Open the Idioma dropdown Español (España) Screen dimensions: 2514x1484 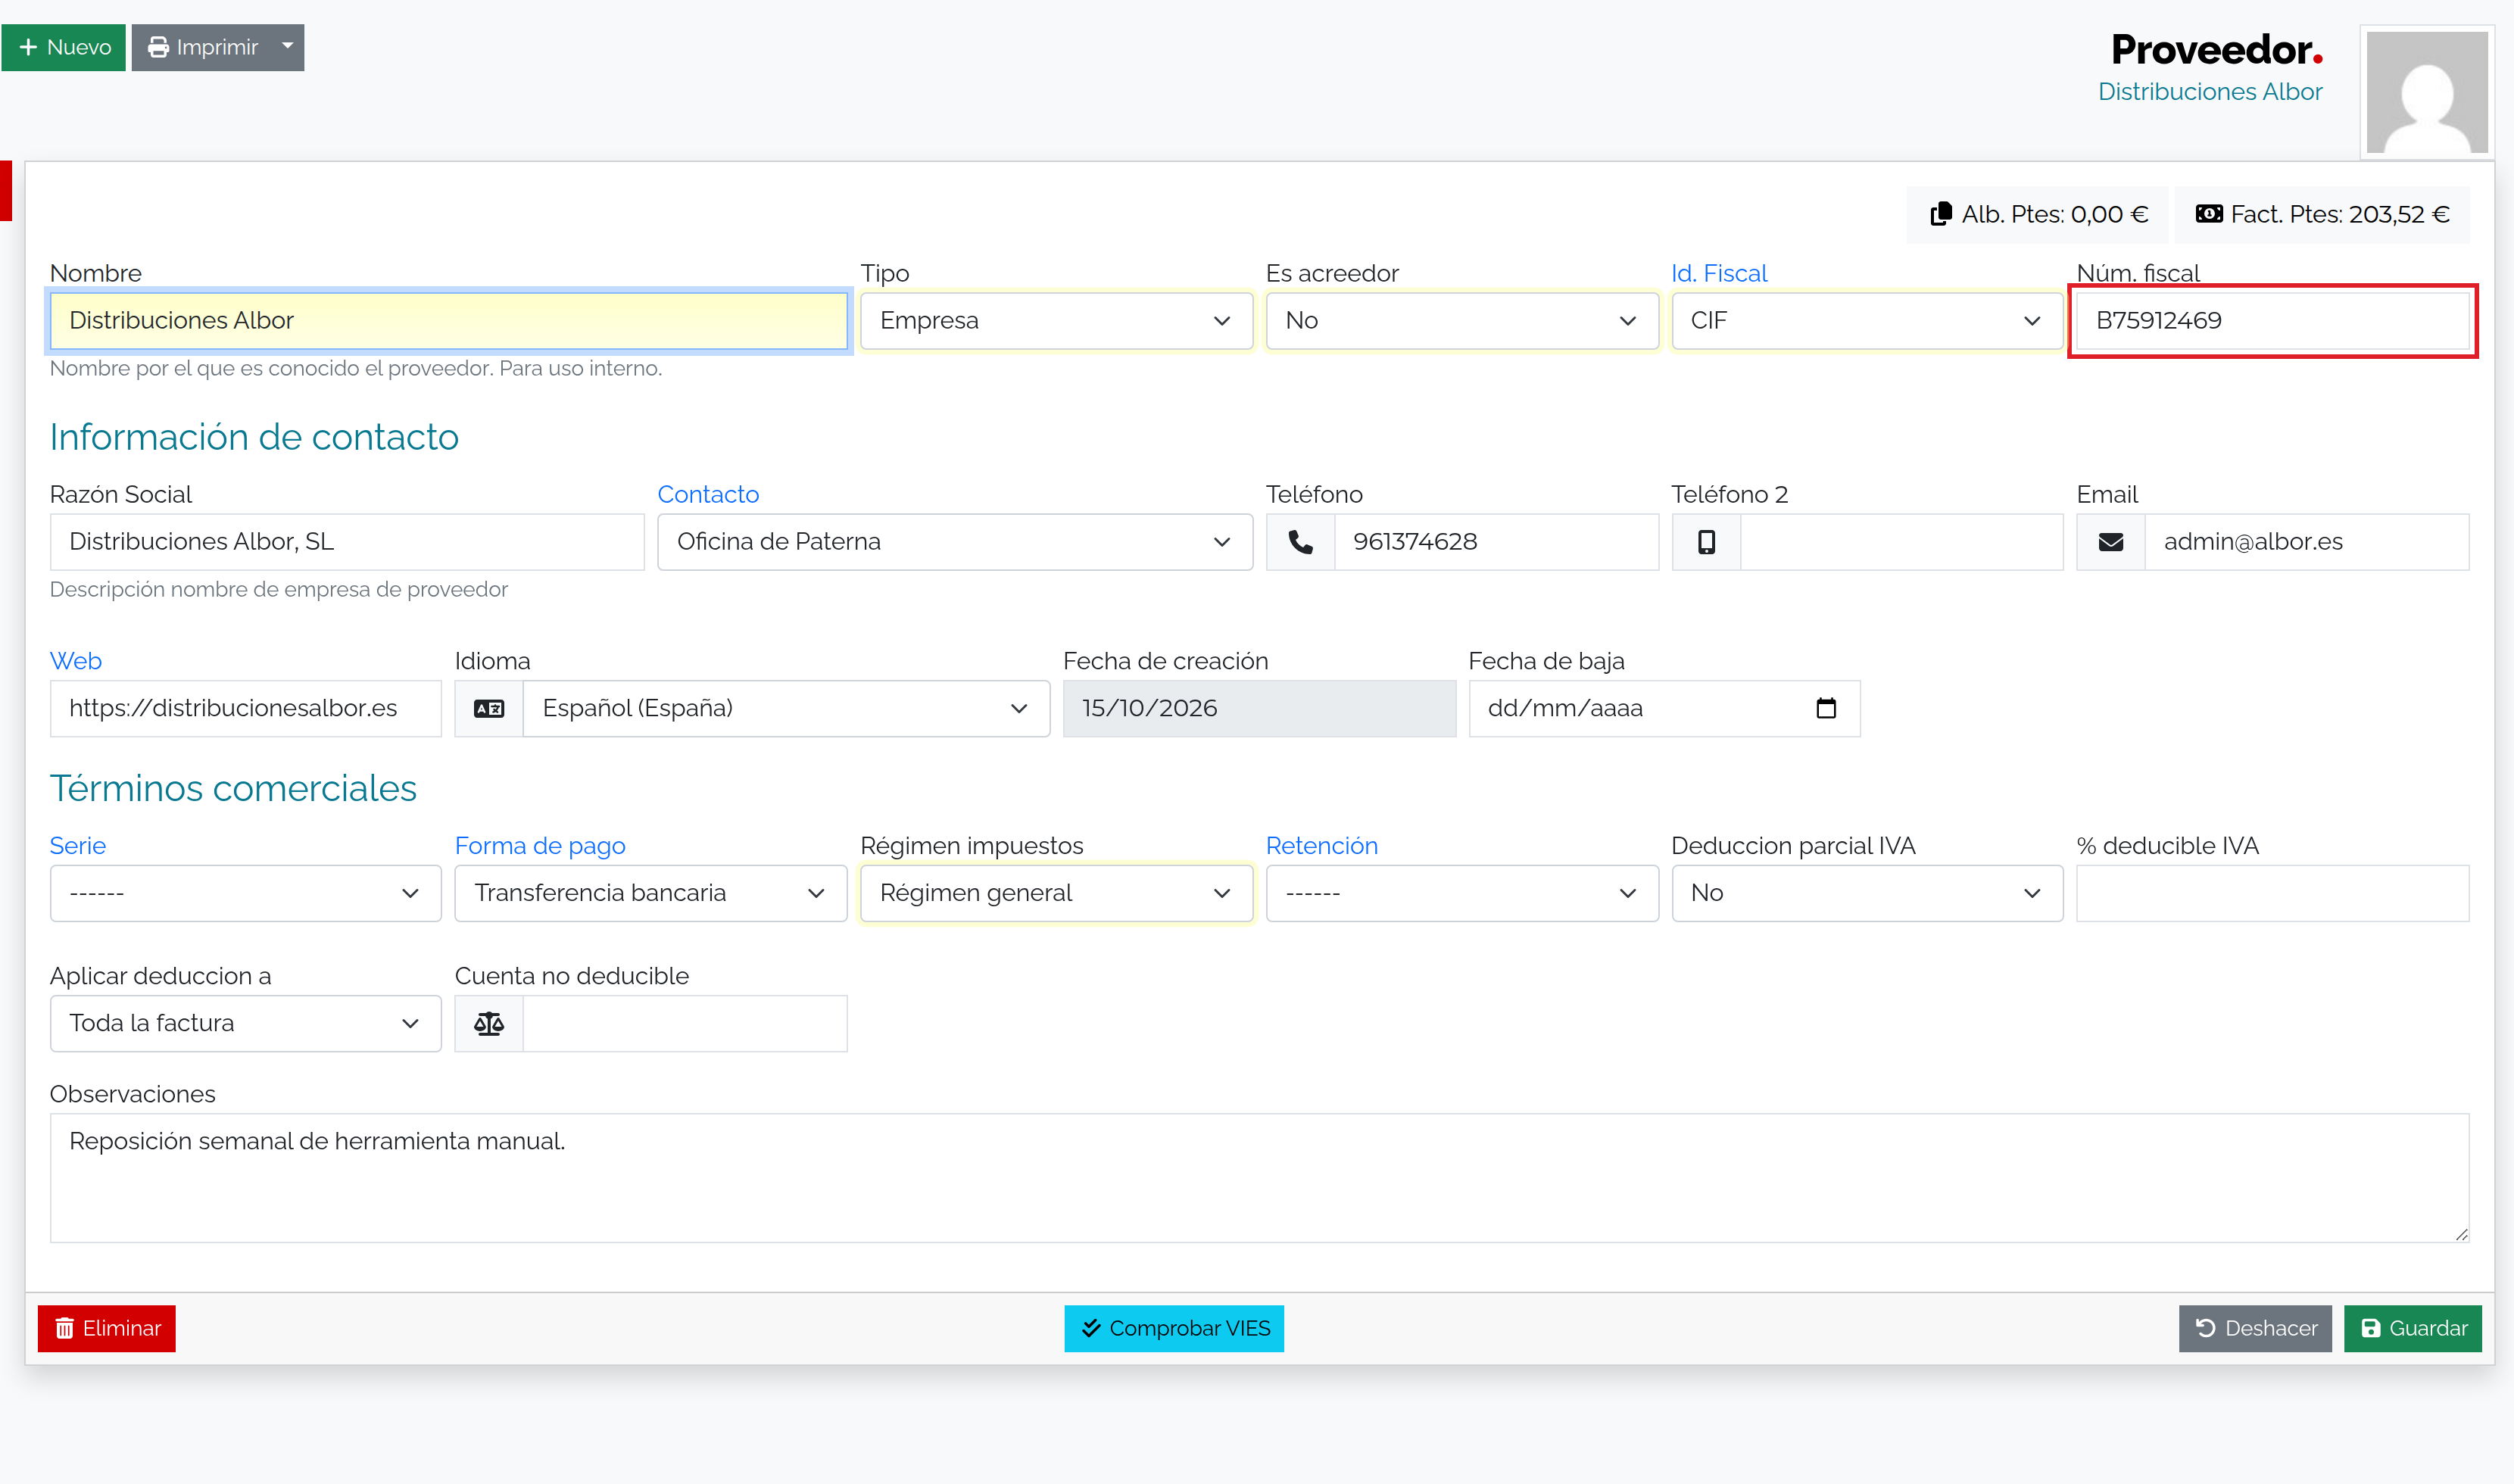click(x=786, y=709)
